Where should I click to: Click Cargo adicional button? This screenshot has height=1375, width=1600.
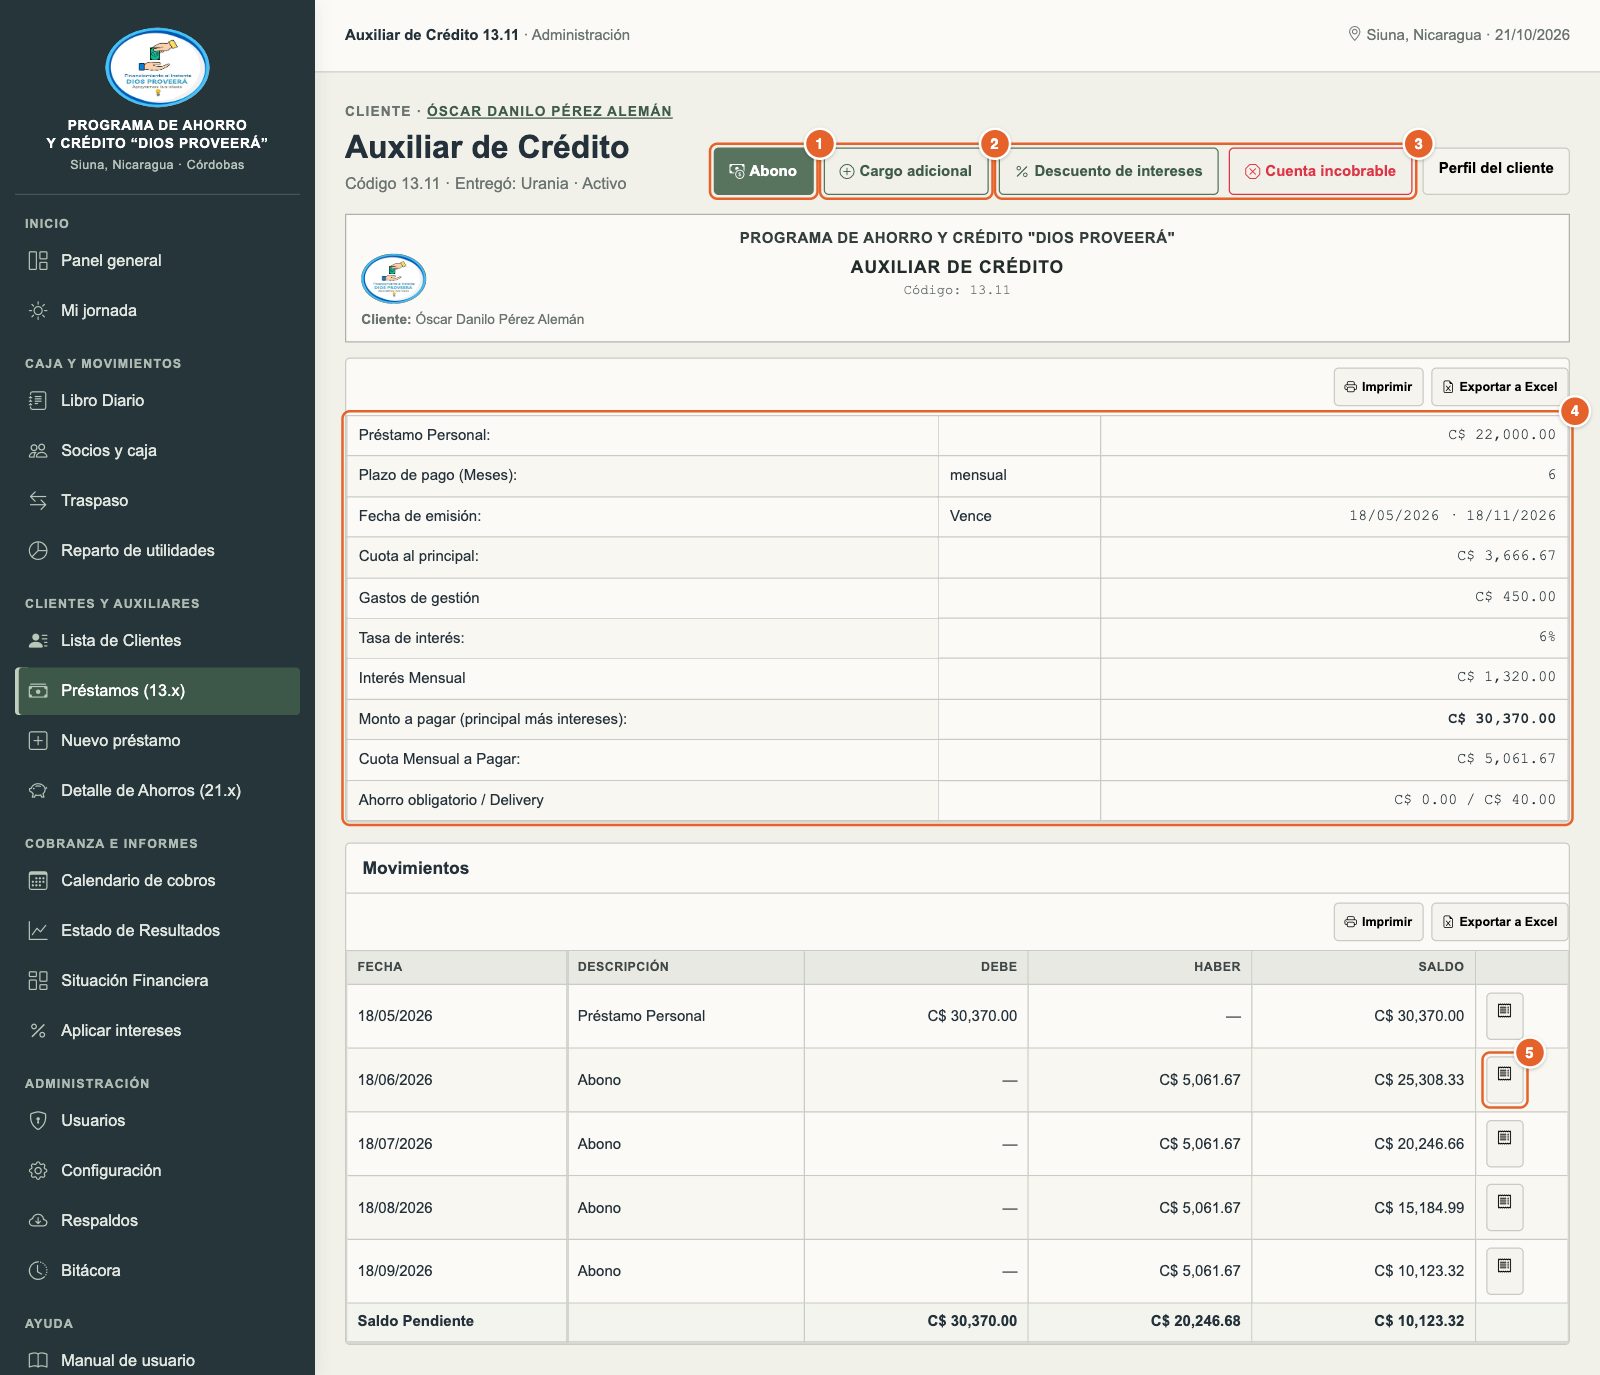(x=905, y=171)
